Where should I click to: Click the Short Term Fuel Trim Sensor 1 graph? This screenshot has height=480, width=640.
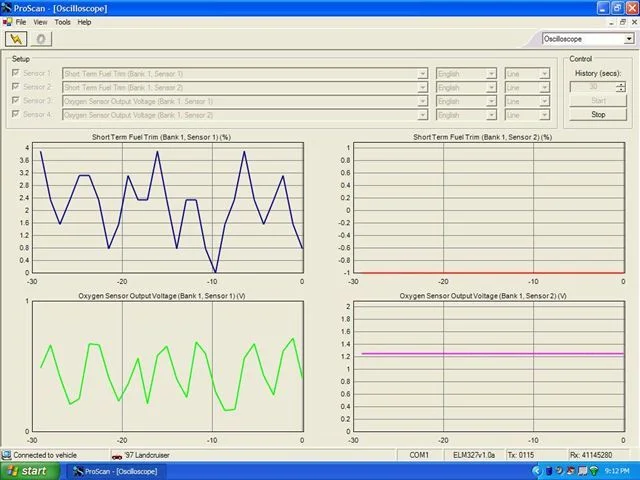pos(168,208)
